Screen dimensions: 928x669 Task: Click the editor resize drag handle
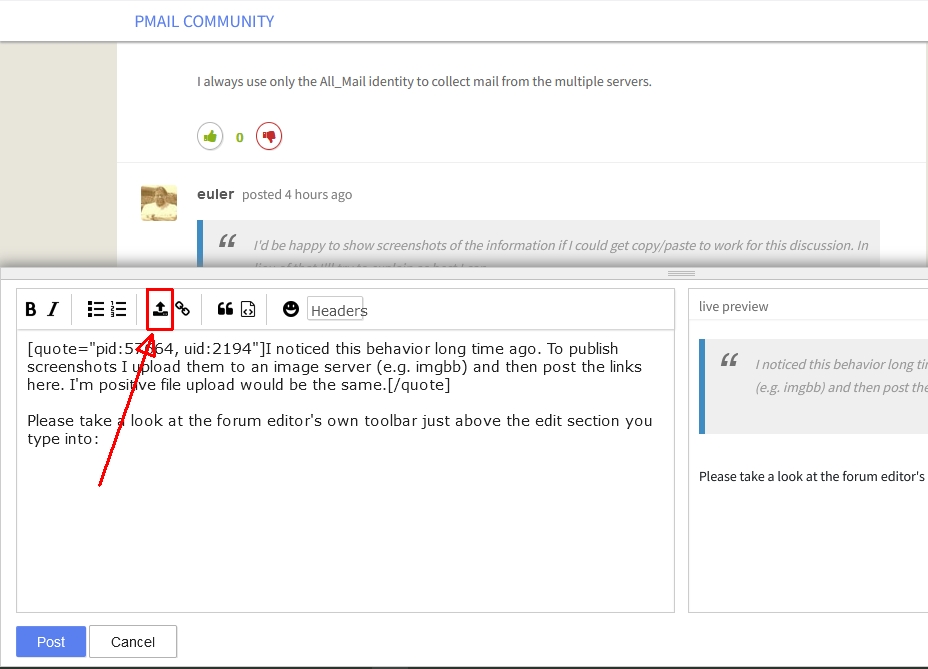point(681,273)
